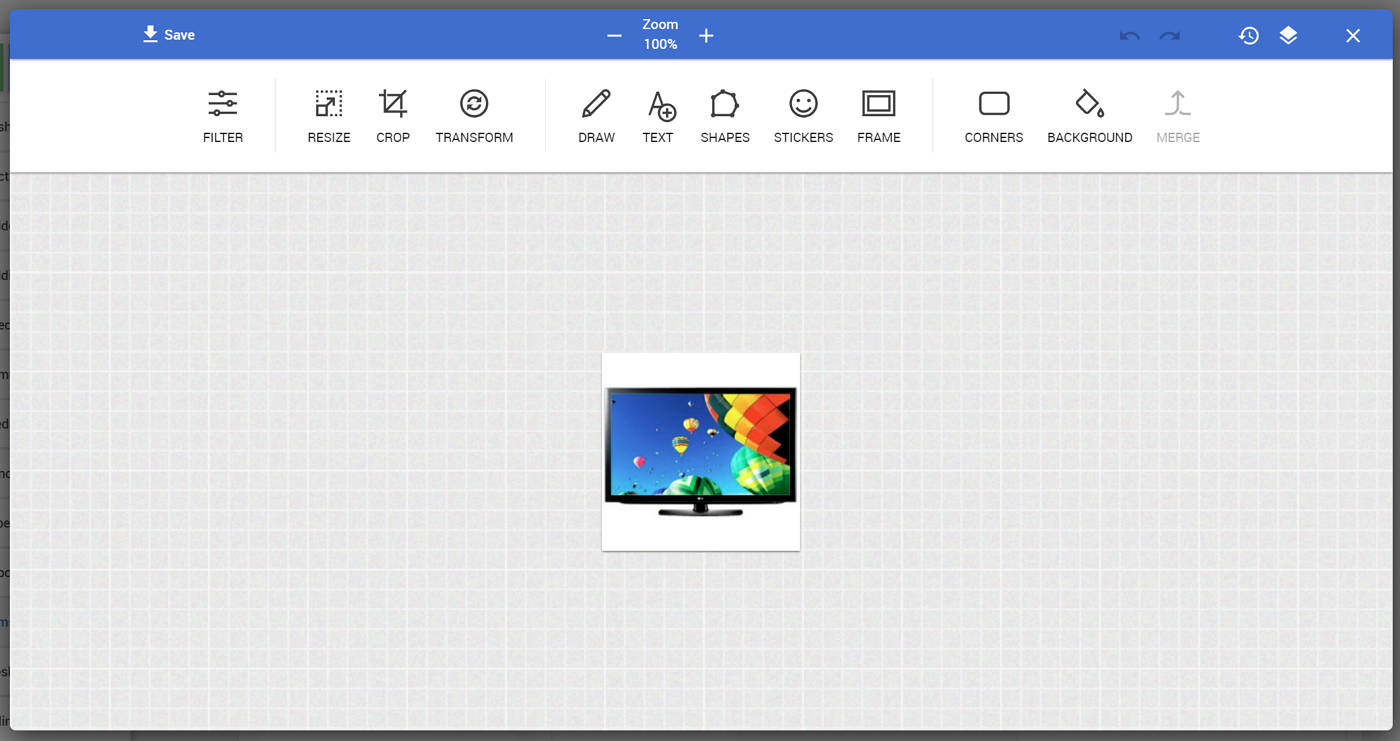Select the Draw pencil tool
The image size is (1400, 741).
tap(596, 116)
